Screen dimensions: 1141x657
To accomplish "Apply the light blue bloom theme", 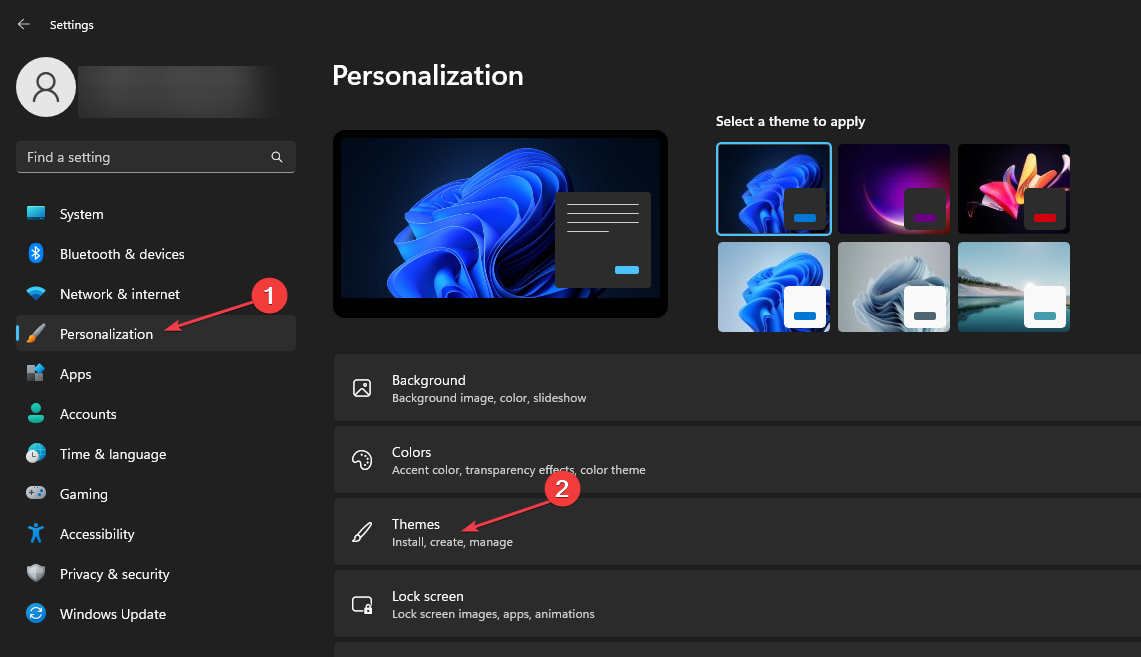I will tap(774, 287).
